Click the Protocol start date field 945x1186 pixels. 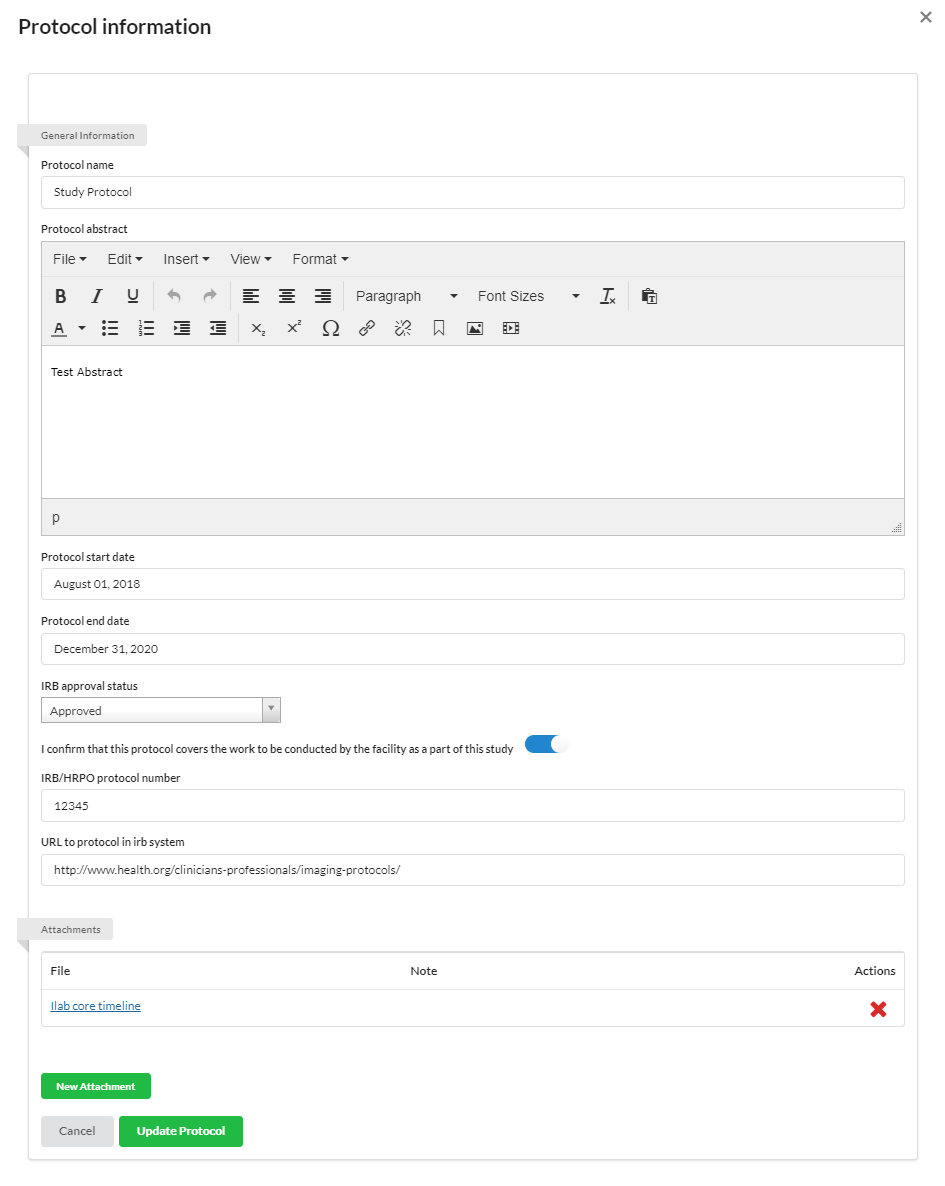coord(472,584)
